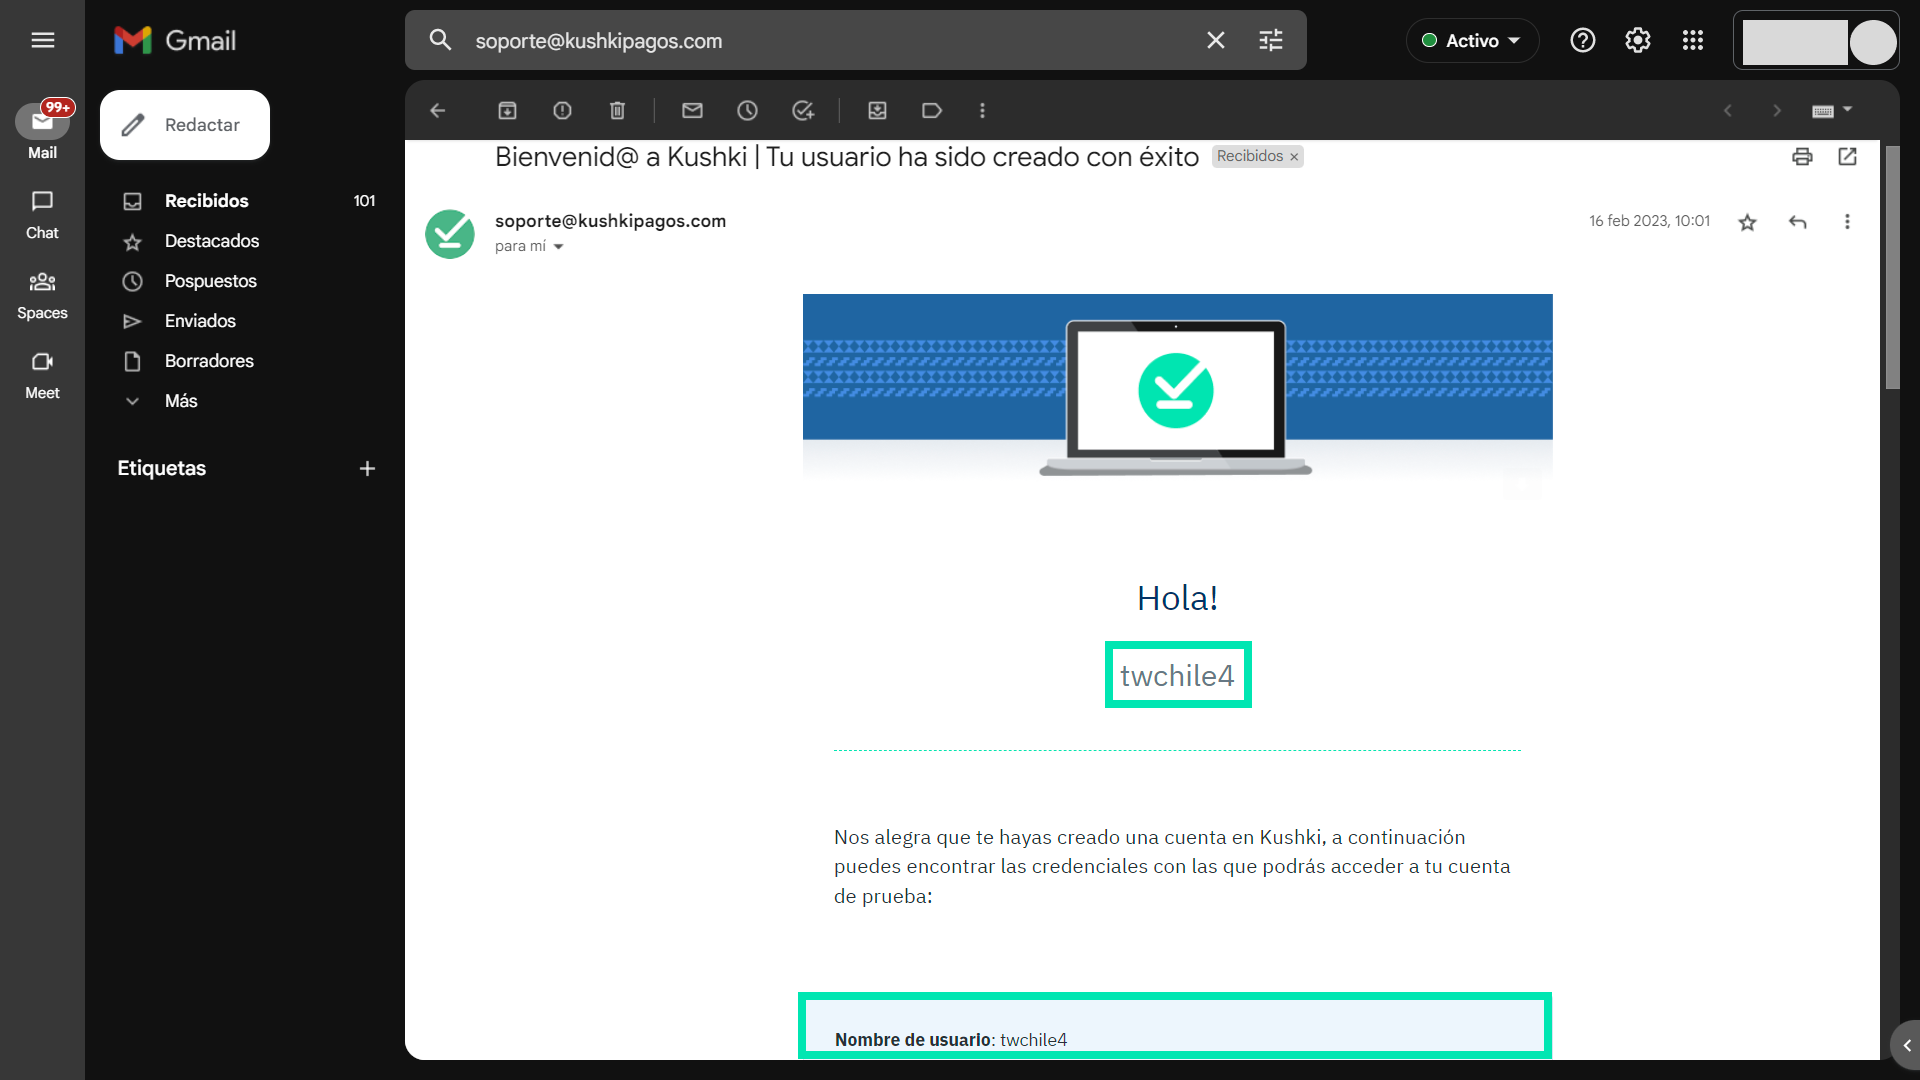Reply to the email with the arrow icon

(1797, 222)
